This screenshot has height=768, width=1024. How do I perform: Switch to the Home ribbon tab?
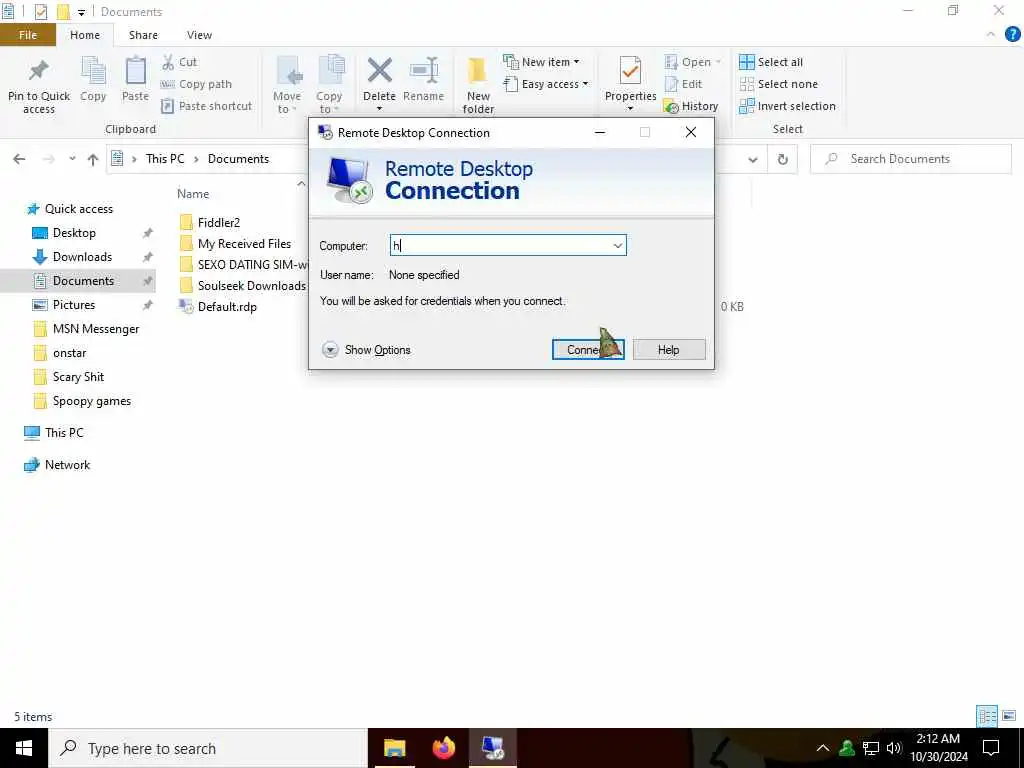(x=85, y=35)
